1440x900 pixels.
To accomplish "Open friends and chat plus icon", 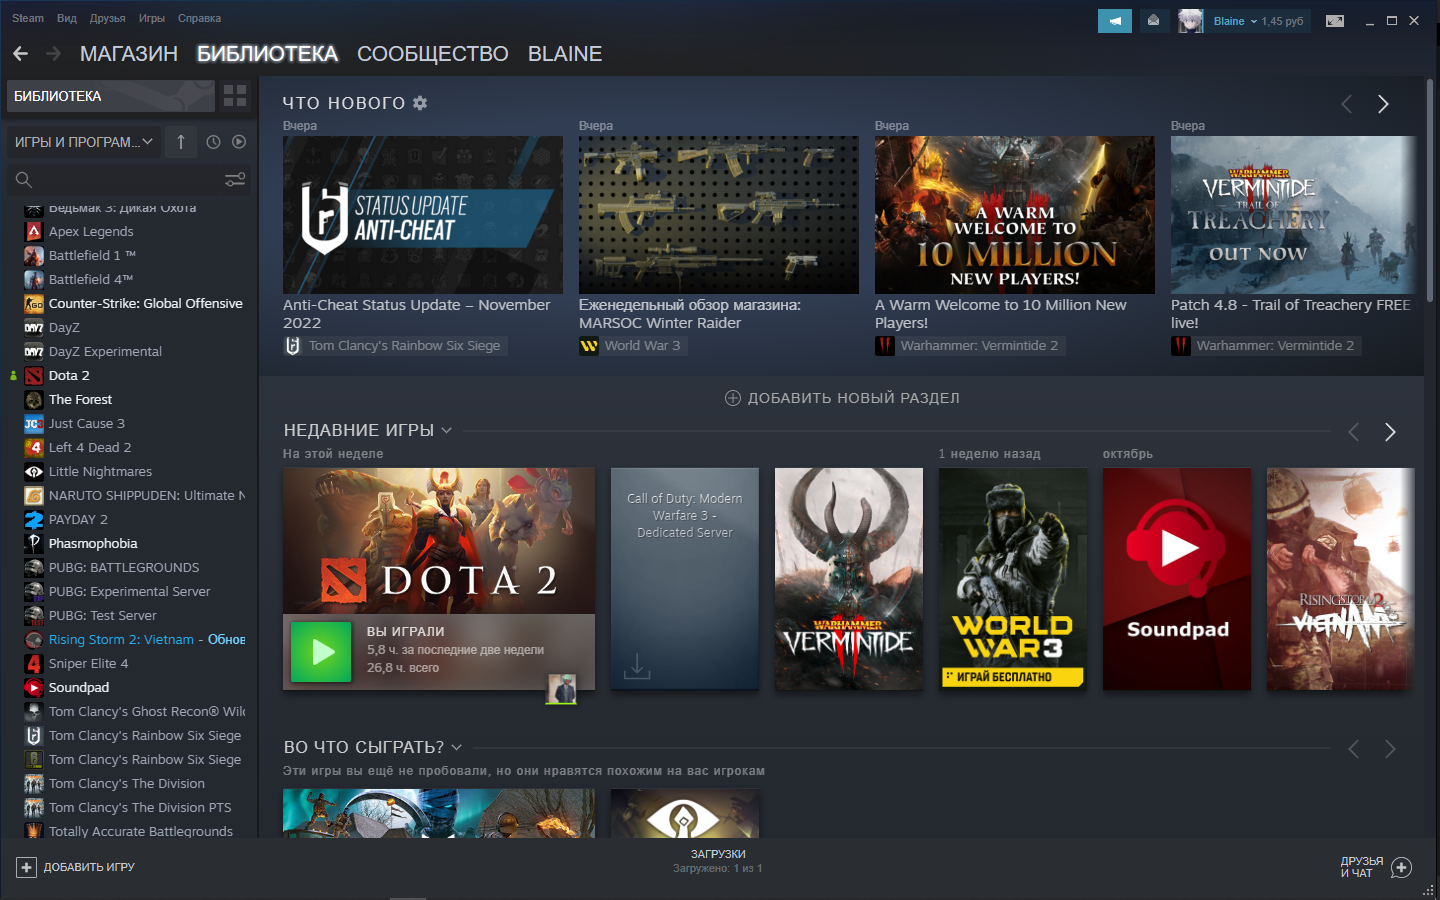I will point(1402,867).
